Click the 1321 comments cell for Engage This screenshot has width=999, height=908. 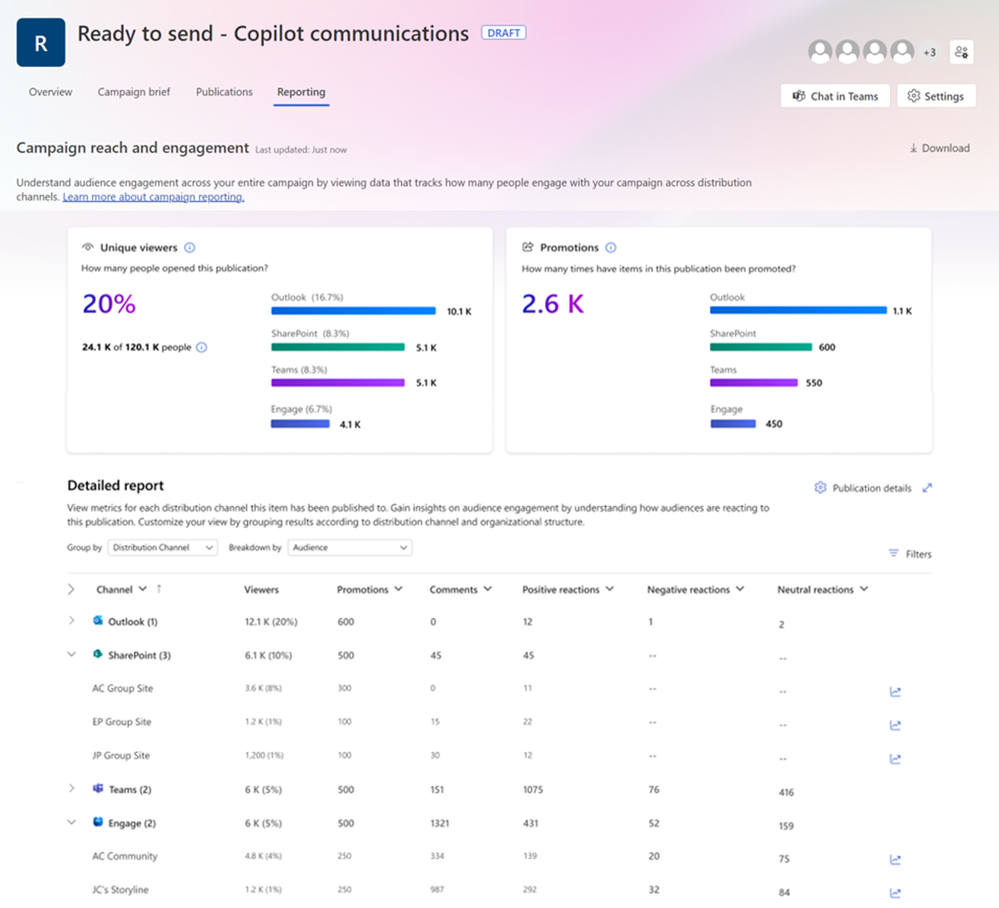coord(440,823)
